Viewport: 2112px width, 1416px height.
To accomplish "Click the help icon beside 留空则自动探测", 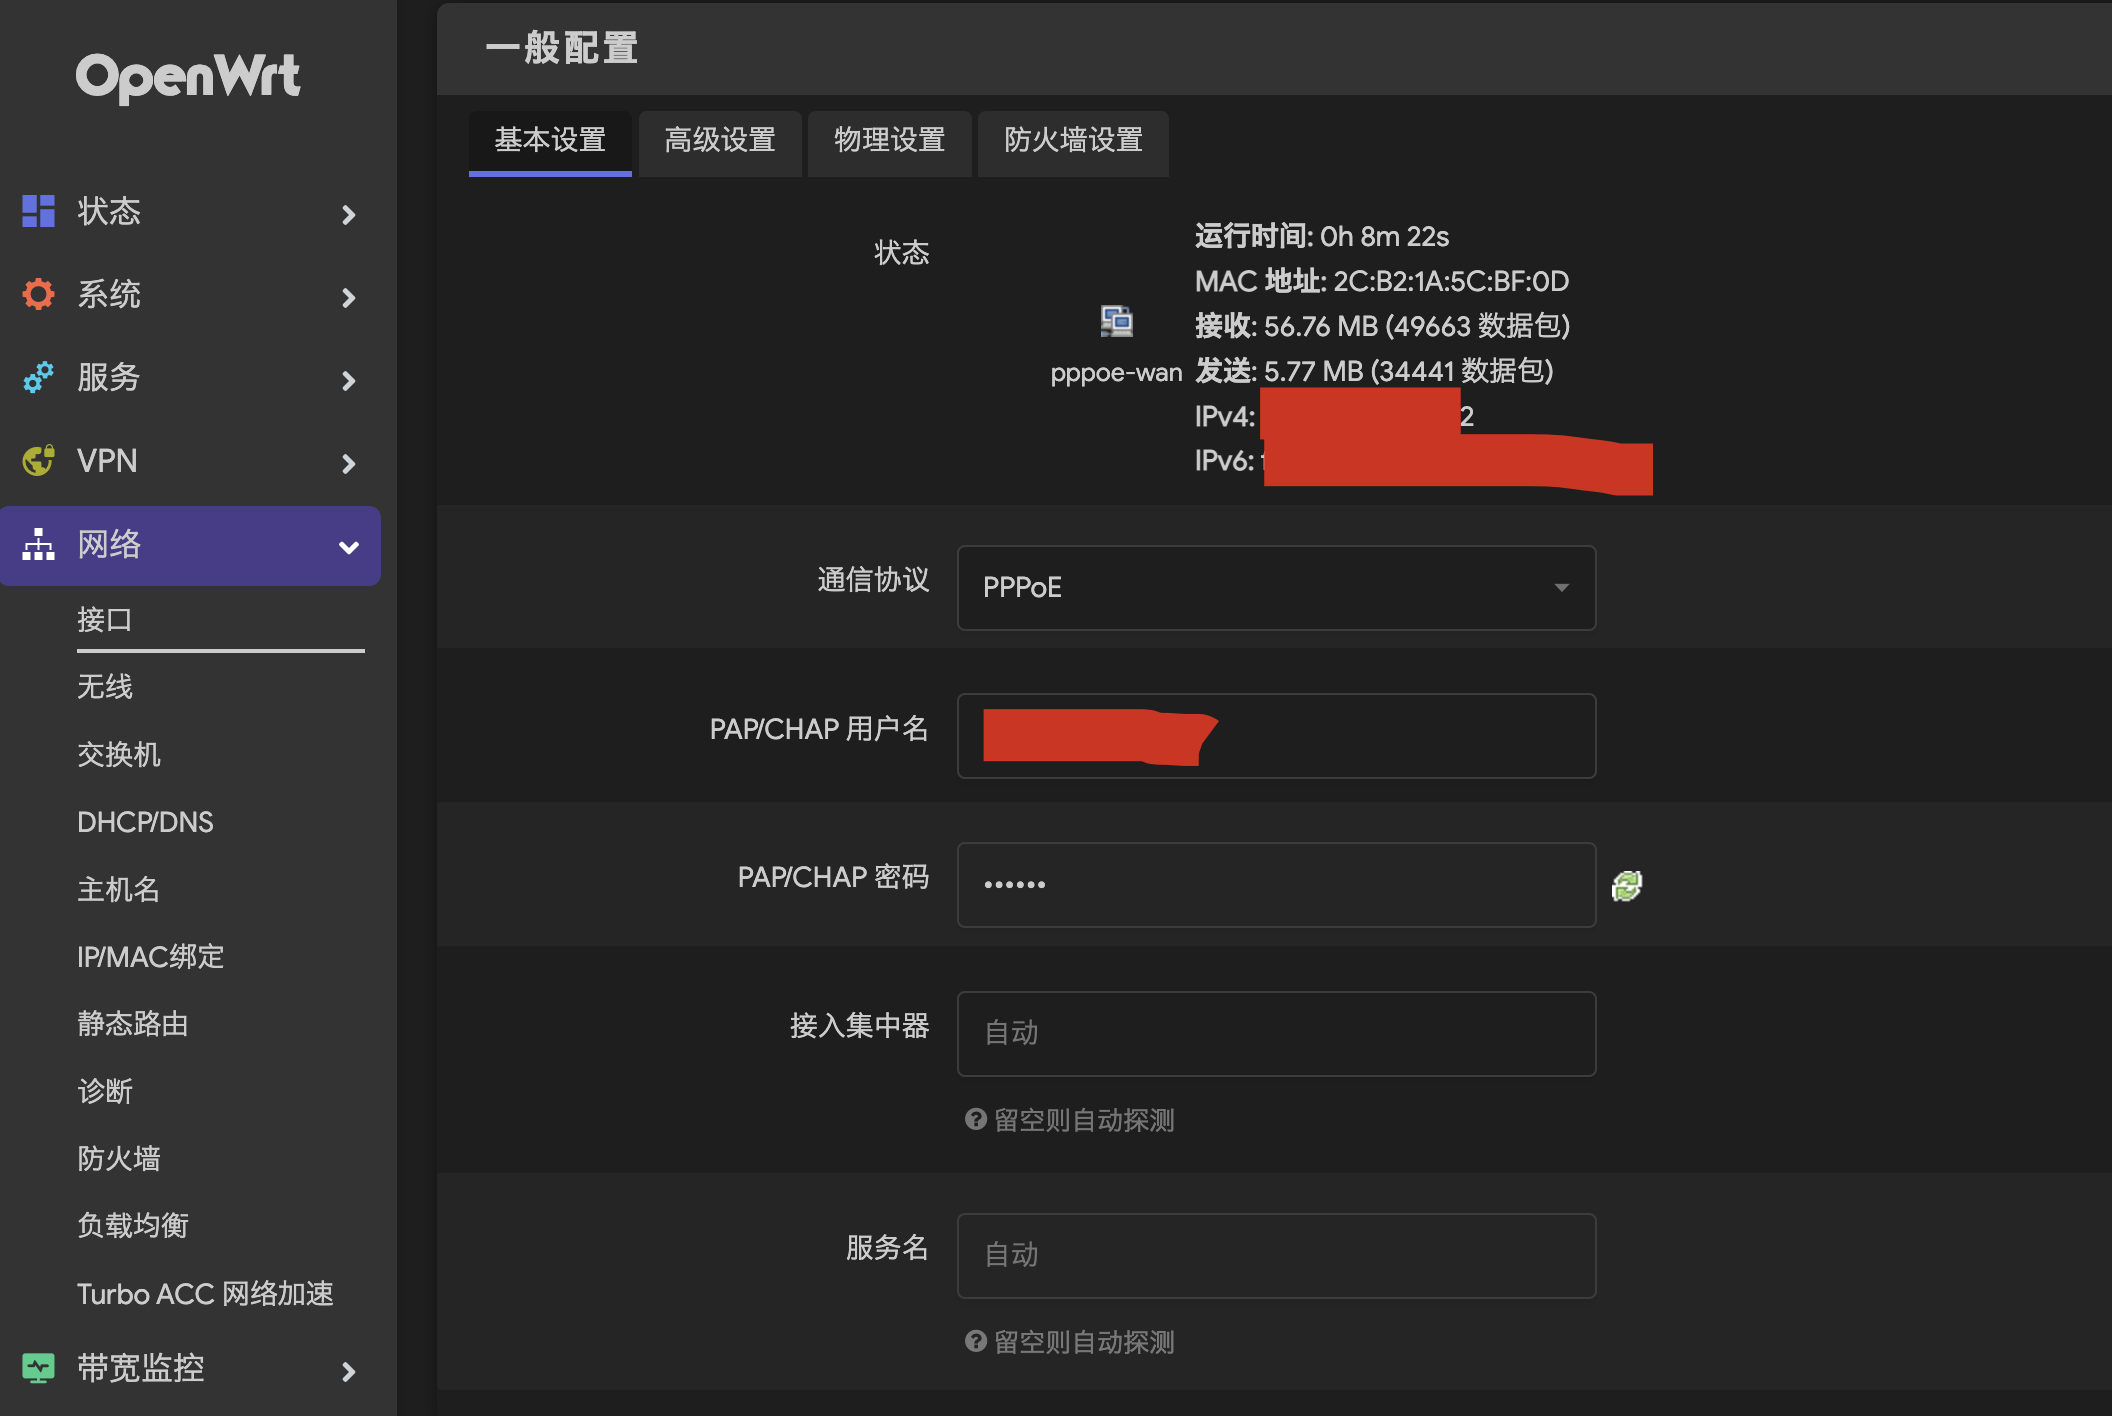I will tap(975, 1119).
